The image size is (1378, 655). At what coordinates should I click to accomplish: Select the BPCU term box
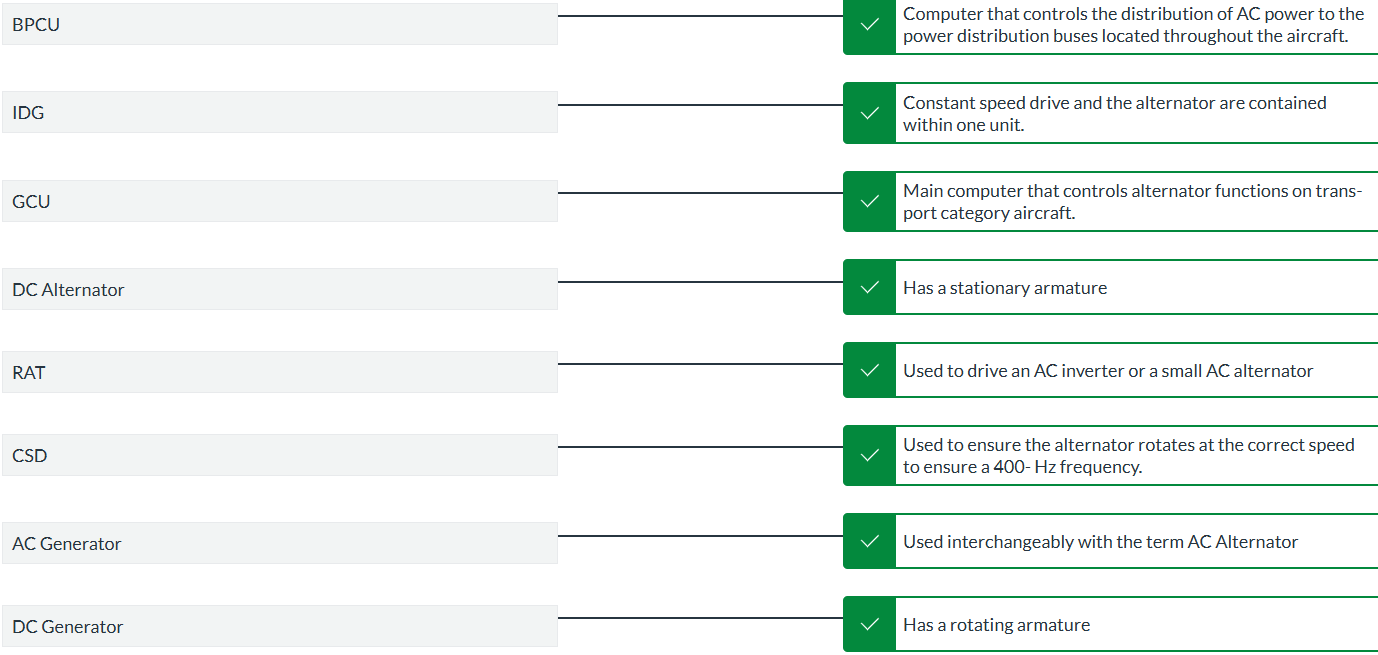click(x=280, y=25)
